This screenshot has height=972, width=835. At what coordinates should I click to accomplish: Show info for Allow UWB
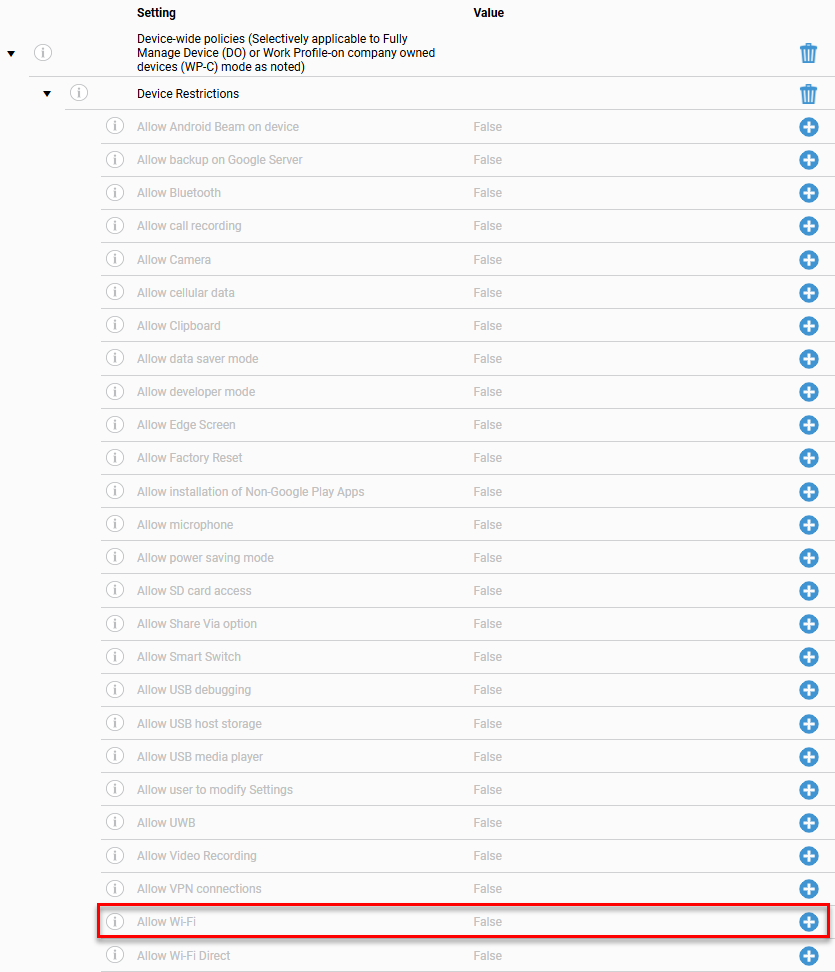coord(115,822)
